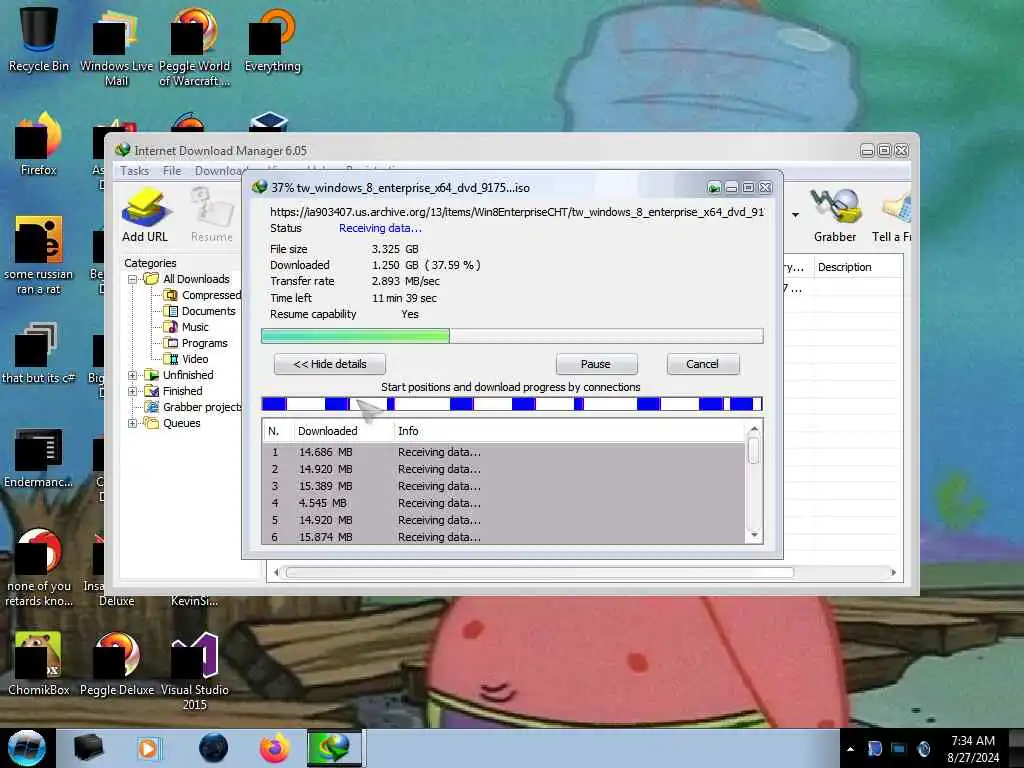Image resolution: width=1024 pixels, height=768 pixels.
Task: Click the Add URL toolbar icon
Action: (145, 216)
